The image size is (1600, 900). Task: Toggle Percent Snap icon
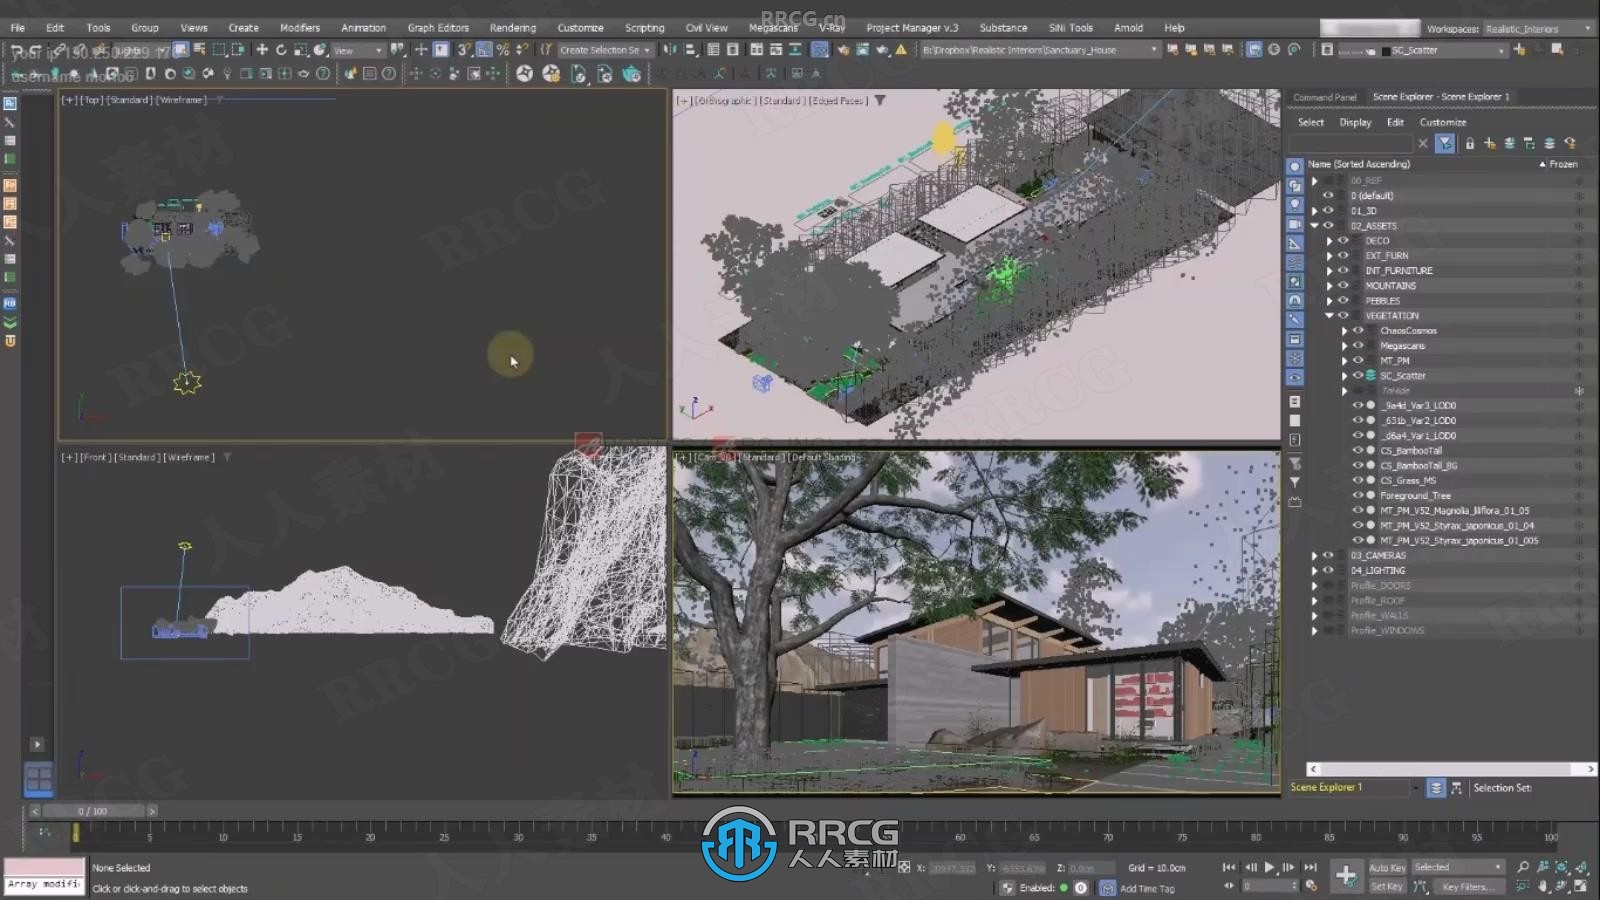[x=503, y=49]
